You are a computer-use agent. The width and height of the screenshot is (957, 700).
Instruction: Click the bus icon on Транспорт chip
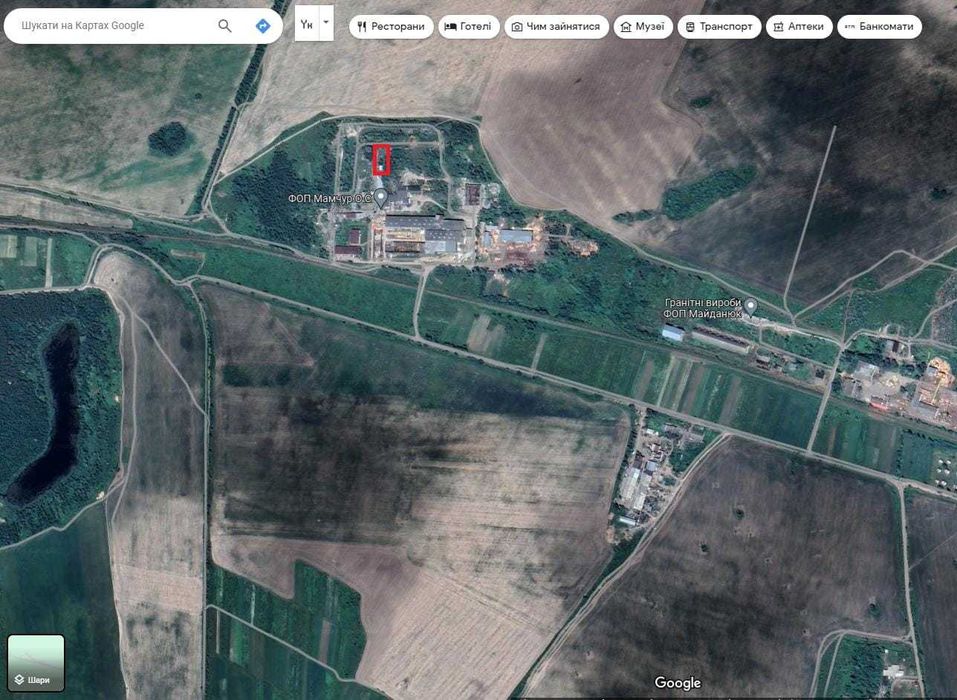click(x=690, y=27)
